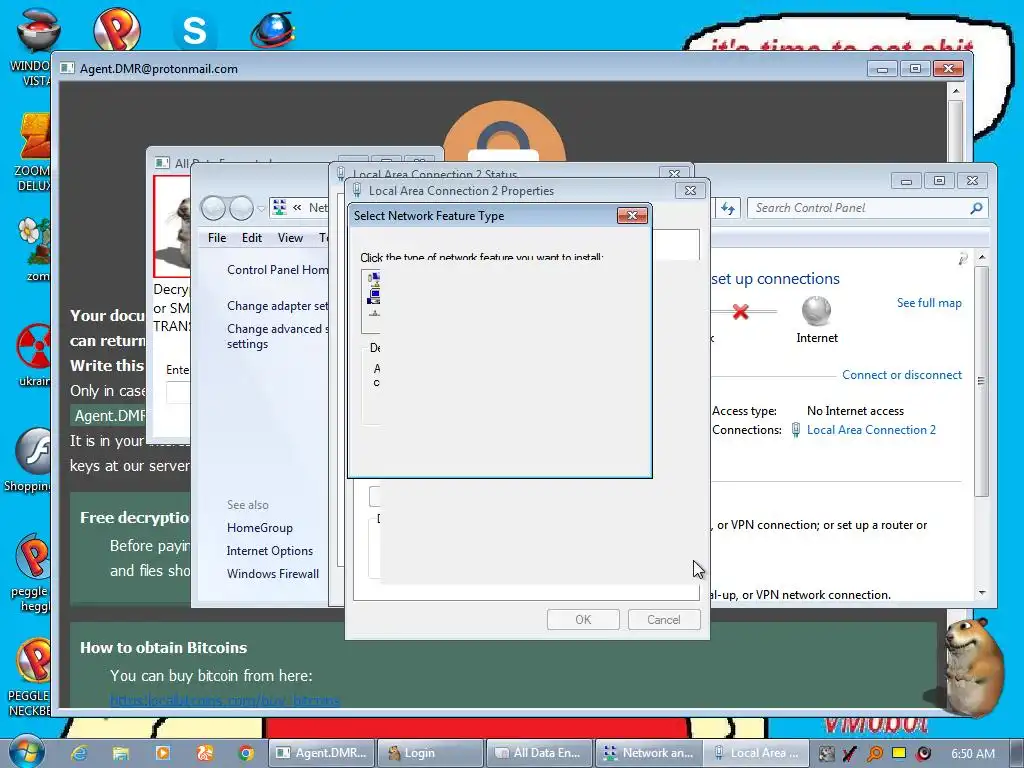Screen dimensions: 1024x768
Task: Open the Skype desktop shortcut
Action: pyautogui.click(x=194, y=30)
